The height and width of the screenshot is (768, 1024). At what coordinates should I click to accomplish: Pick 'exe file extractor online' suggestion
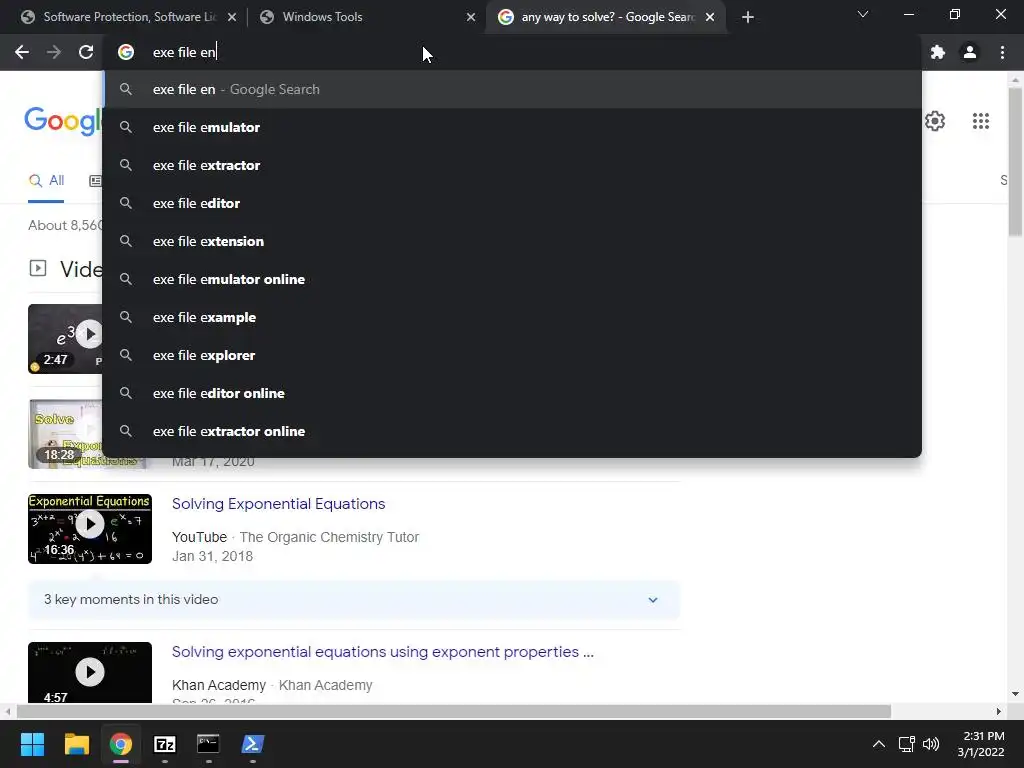(512, 431)
